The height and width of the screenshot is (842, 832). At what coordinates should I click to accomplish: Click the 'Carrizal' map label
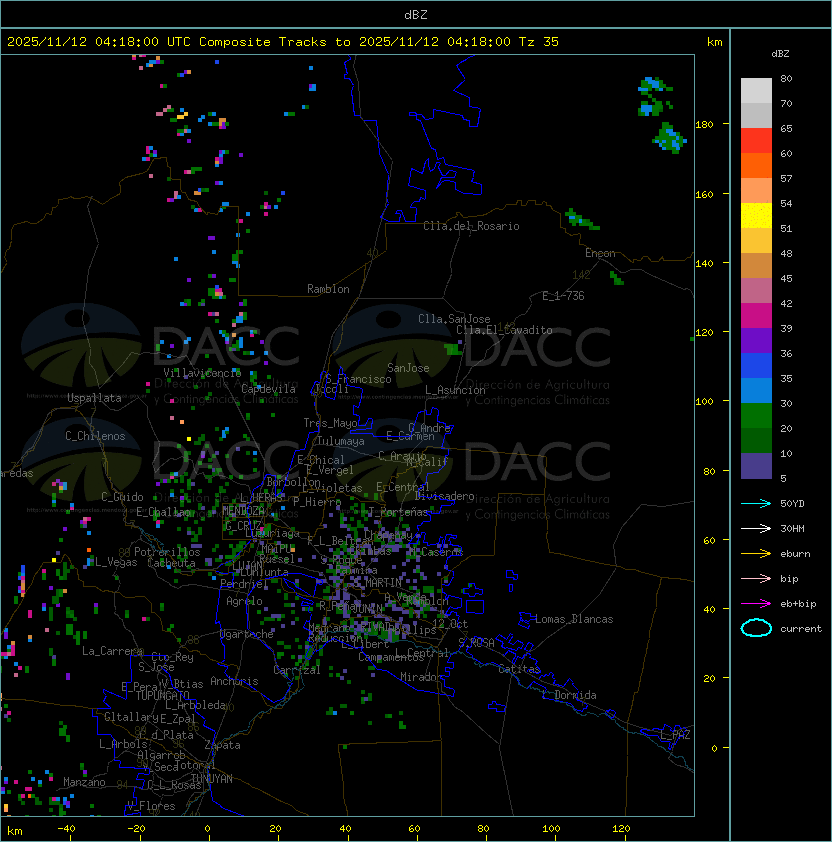click(296, 670)
